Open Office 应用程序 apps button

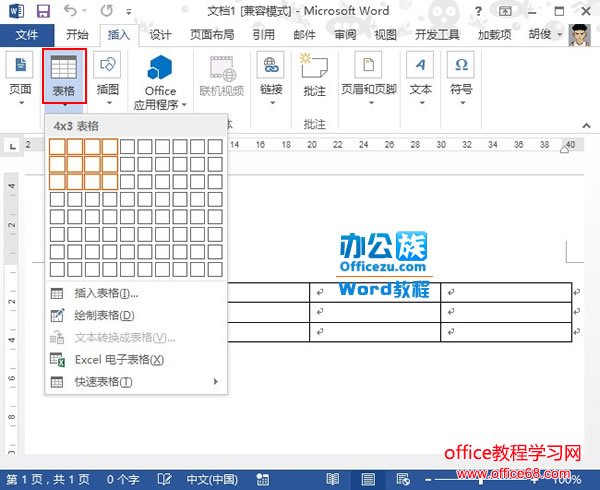tap(160, 82)
